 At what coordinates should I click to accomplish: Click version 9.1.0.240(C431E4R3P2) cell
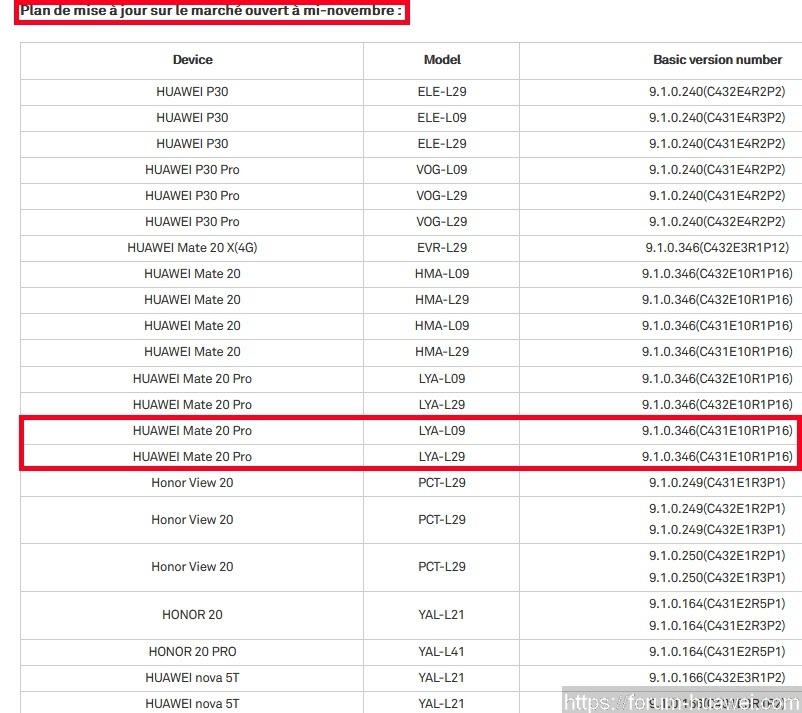[716, 117]
